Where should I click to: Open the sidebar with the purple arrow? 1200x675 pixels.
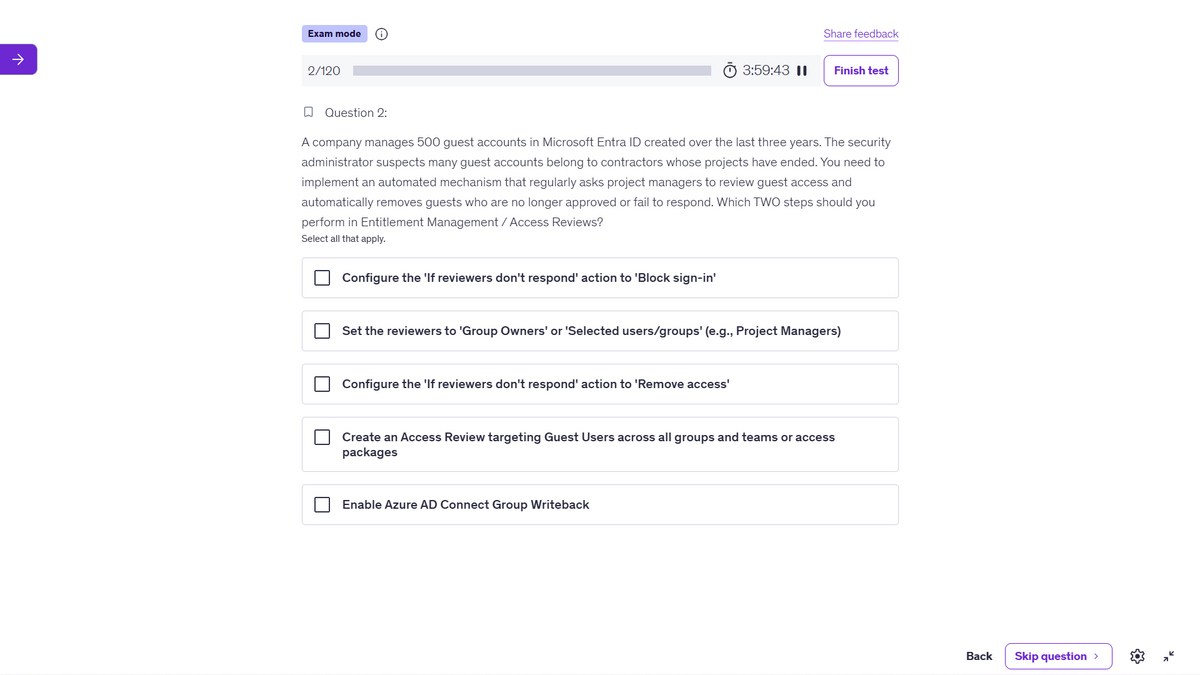pyautogui.click(x=18, y=59)
